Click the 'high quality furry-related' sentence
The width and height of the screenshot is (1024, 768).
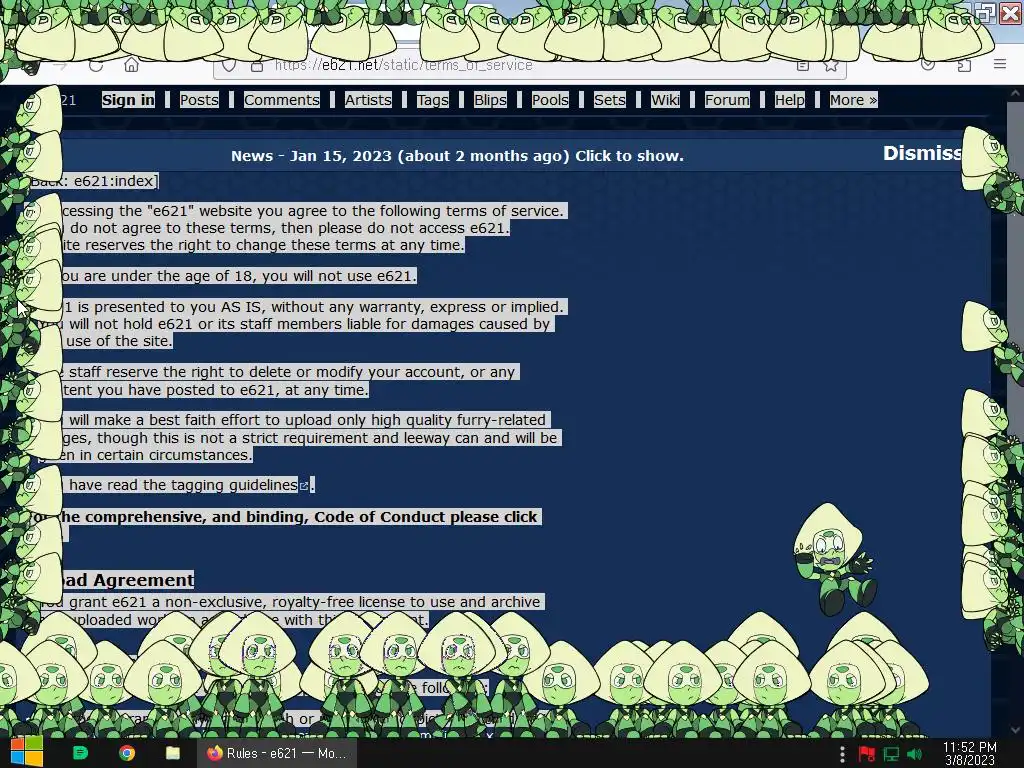(307, 420)
